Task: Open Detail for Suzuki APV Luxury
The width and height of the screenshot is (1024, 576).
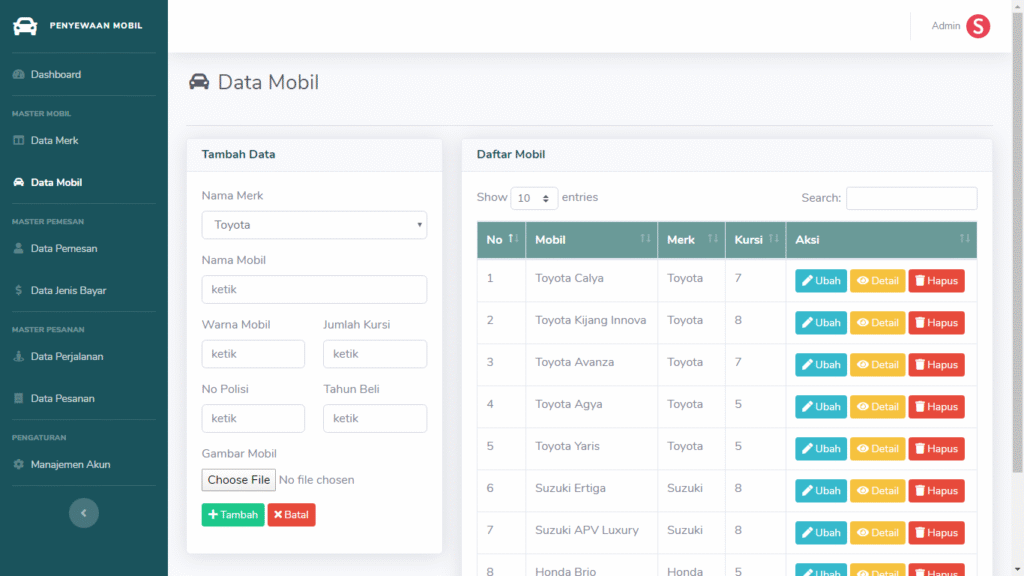Action: tap(878, 533)
